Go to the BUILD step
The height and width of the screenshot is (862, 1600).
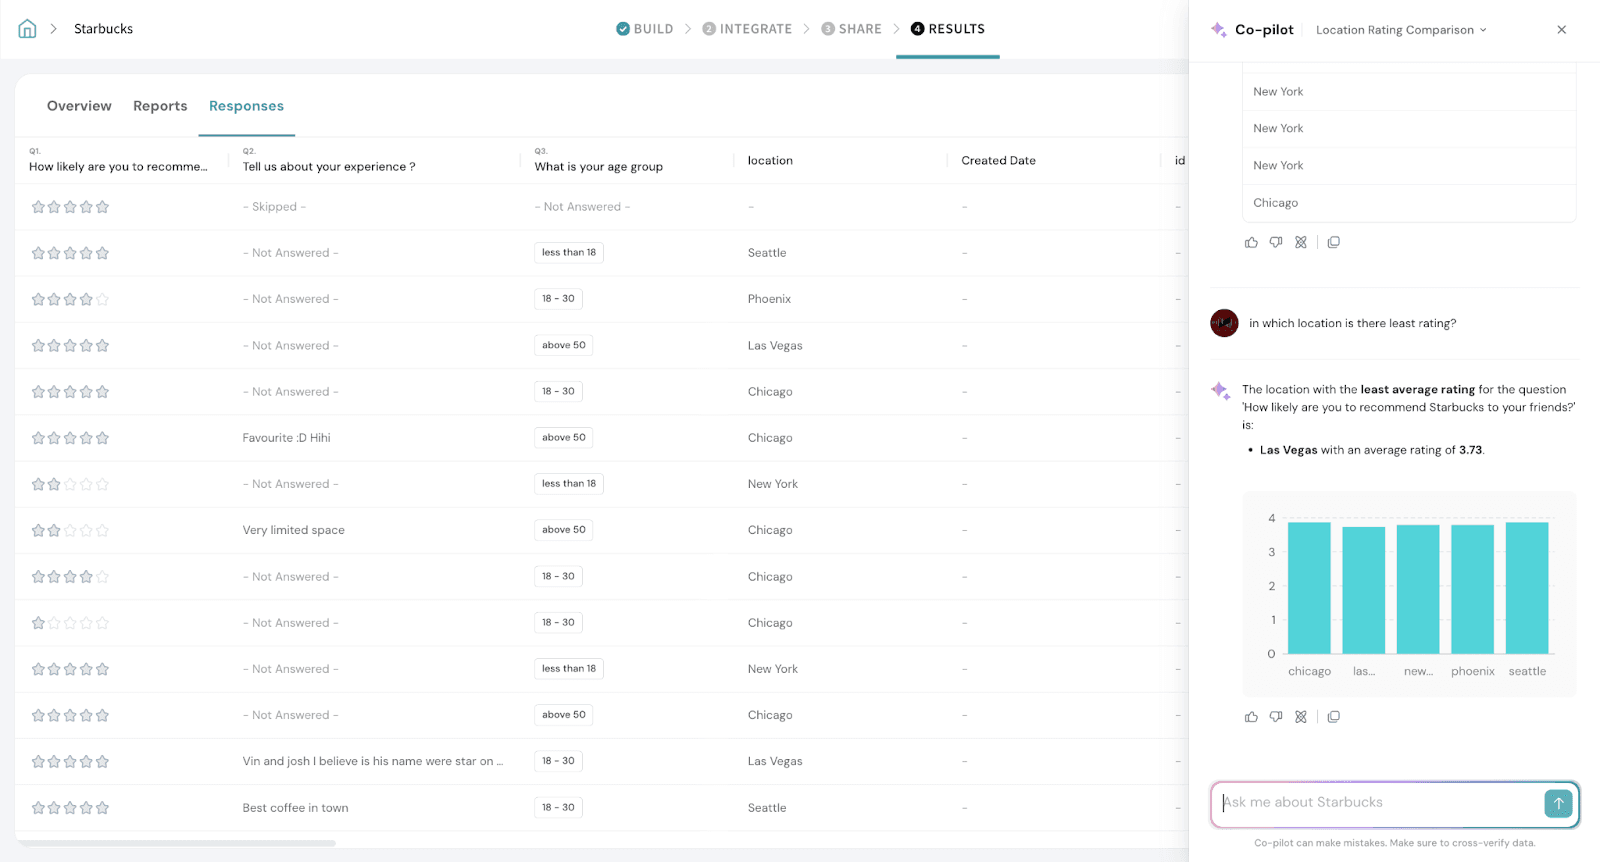[645, 29]
